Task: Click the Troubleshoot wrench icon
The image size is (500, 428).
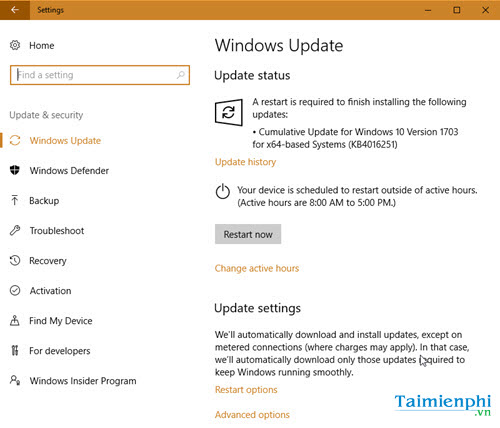Action: click(x=15, y=230)
